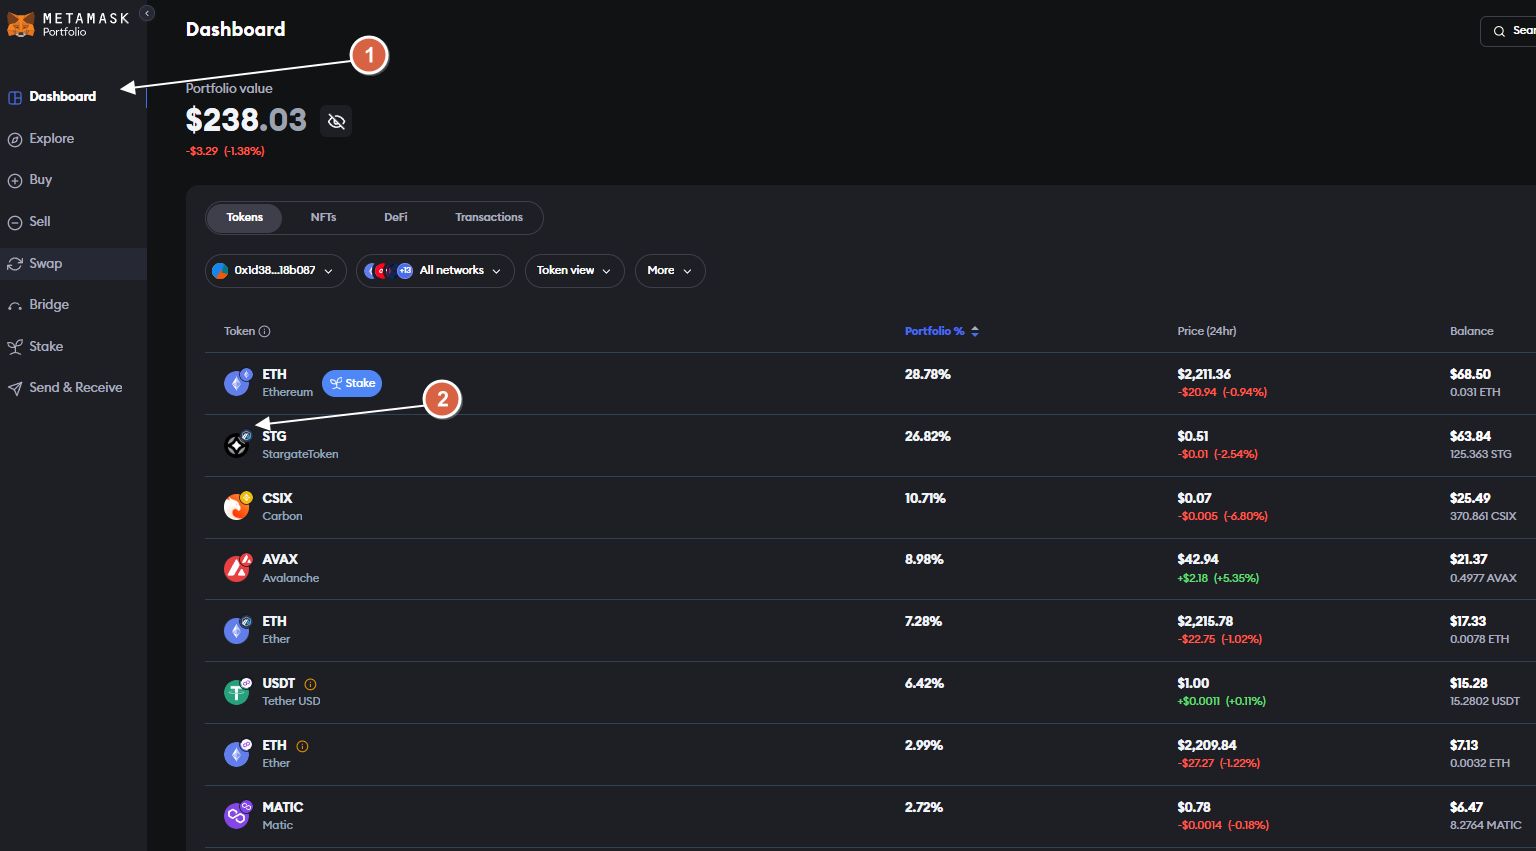Click the Stake button next to ETH Ethereum
This screenshot has height=851, width=1536.
click(x=352, y=383)
